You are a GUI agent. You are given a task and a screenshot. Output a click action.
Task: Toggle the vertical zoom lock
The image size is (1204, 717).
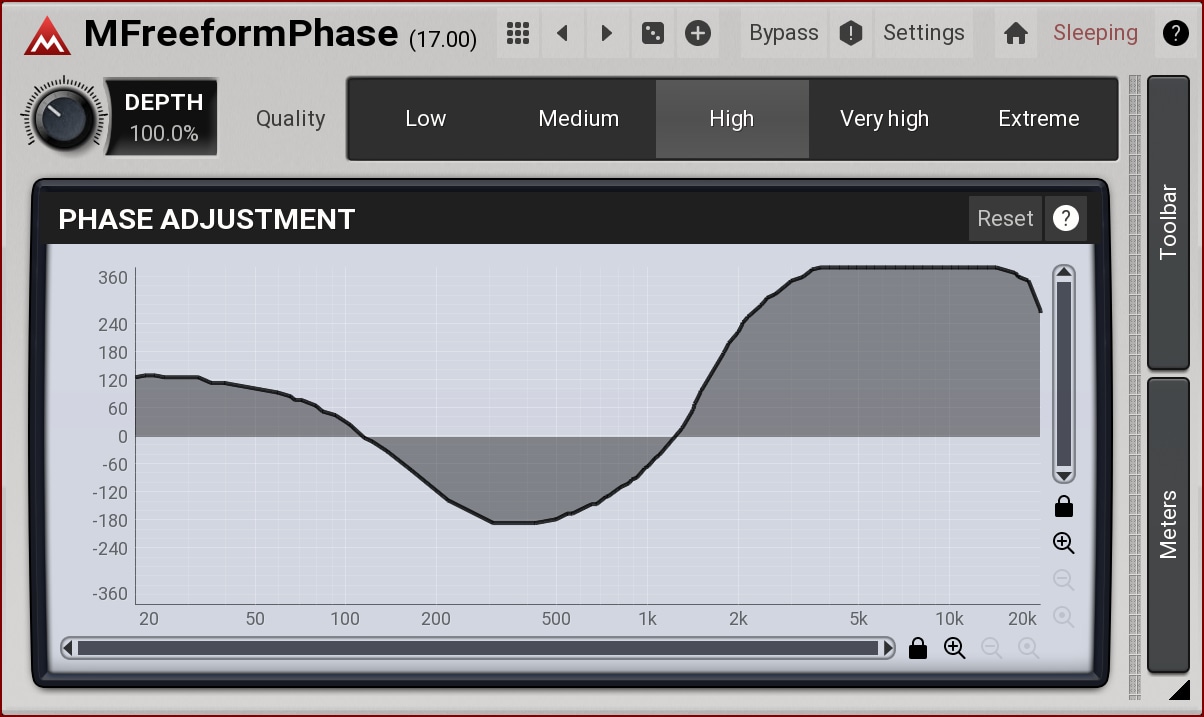(x=1064, y=506)
